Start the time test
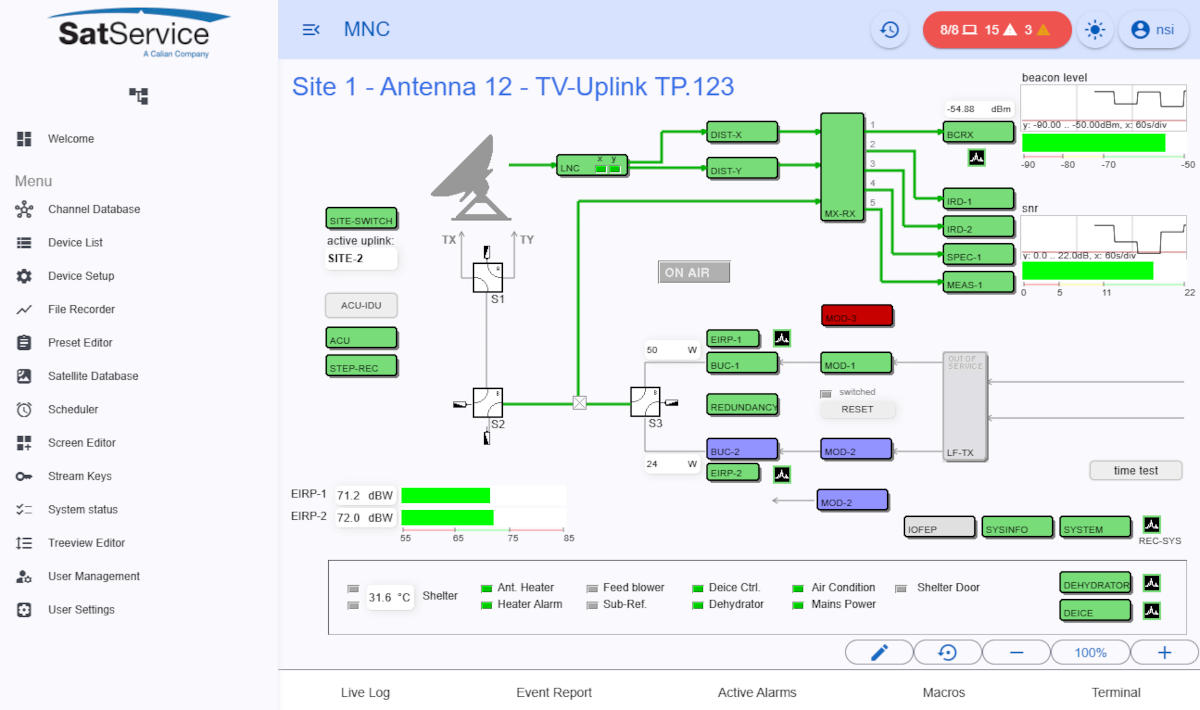 pyautogui.click(x=1136, y=470)
